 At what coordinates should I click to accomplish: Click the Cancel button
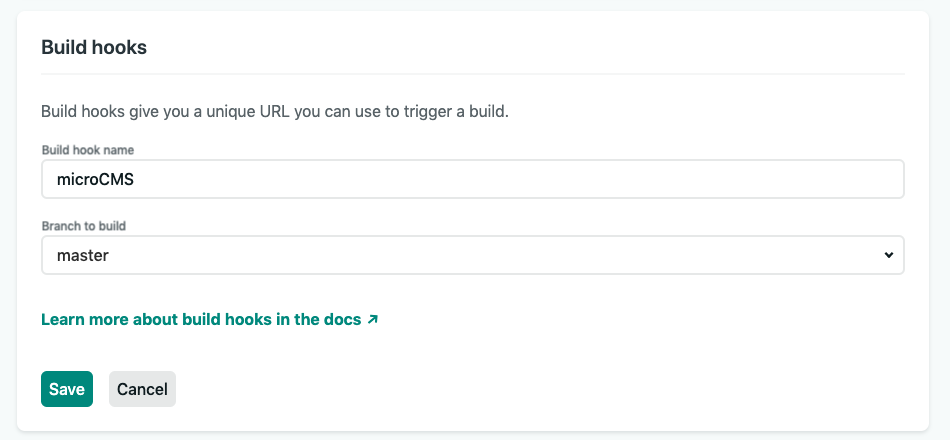tap(142, 389)
